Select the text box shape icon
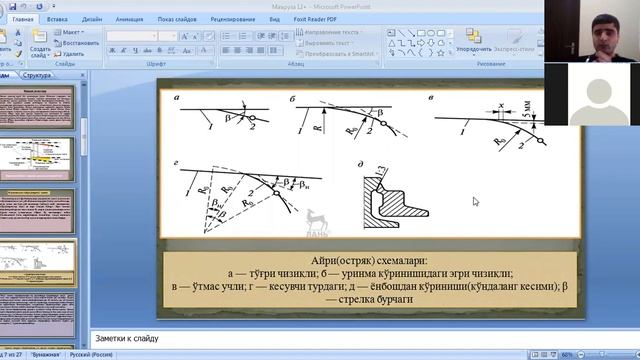The width and height of the screenshot is (640, 360). (x=391, y=33)
